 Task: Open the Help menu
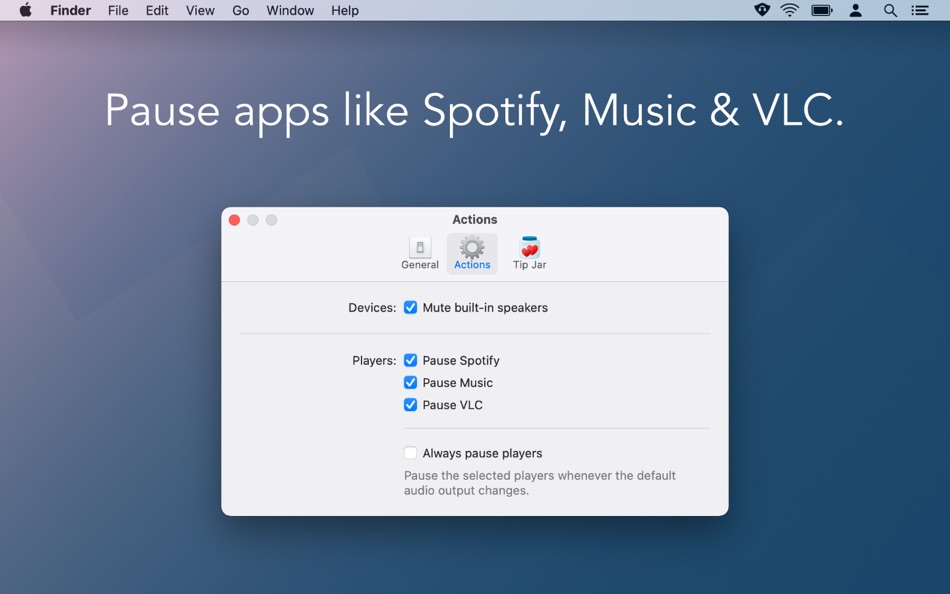[x=345, y=10]
